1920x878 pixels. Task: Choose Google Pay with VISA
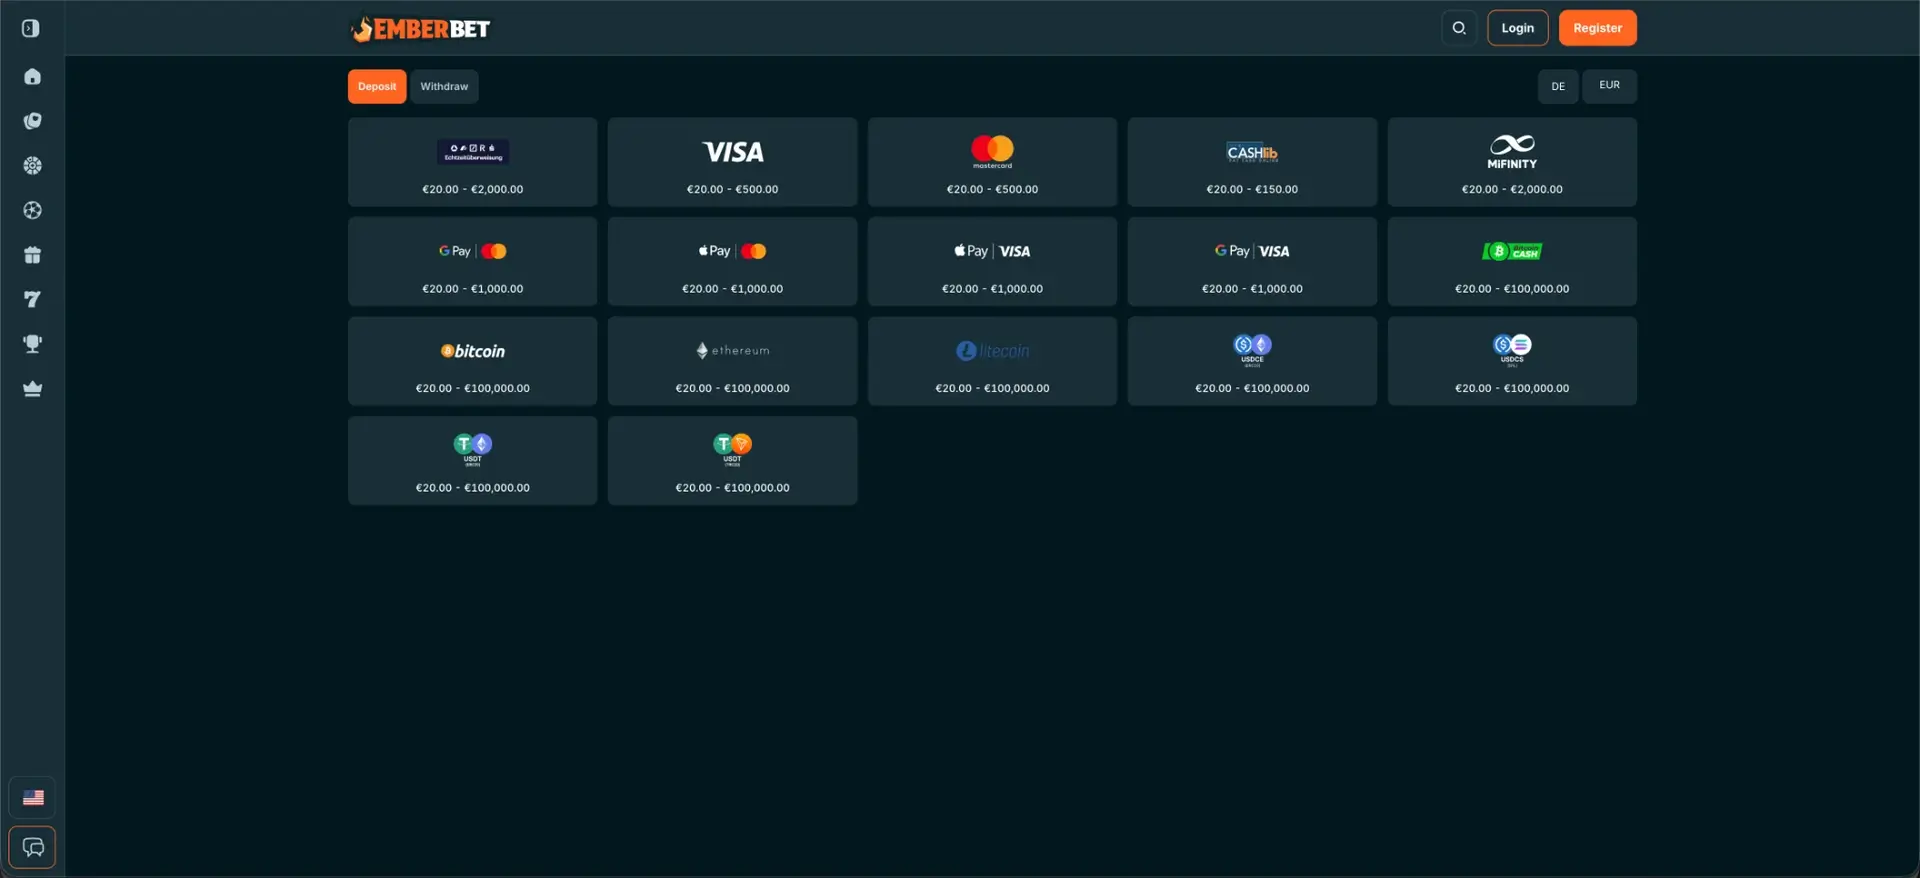click(x=1252, y=261)
